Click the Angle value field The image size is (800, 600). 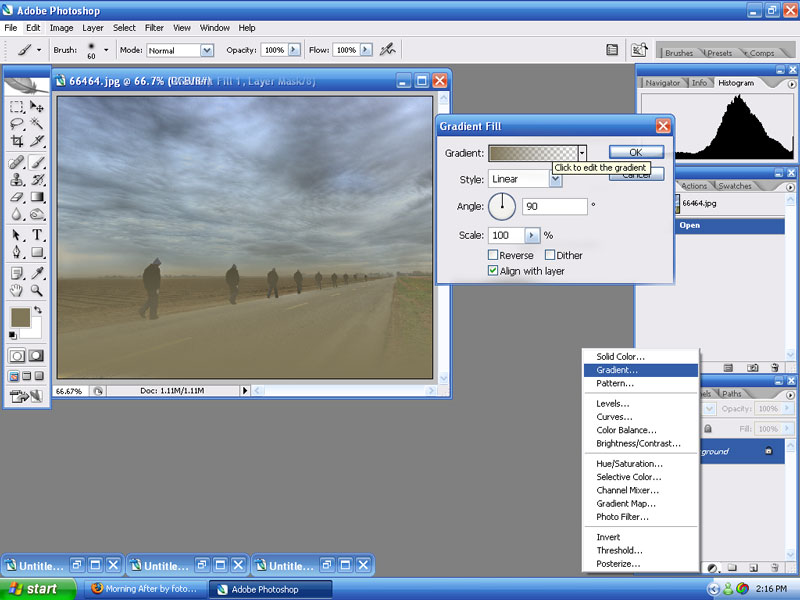(555, 206)
